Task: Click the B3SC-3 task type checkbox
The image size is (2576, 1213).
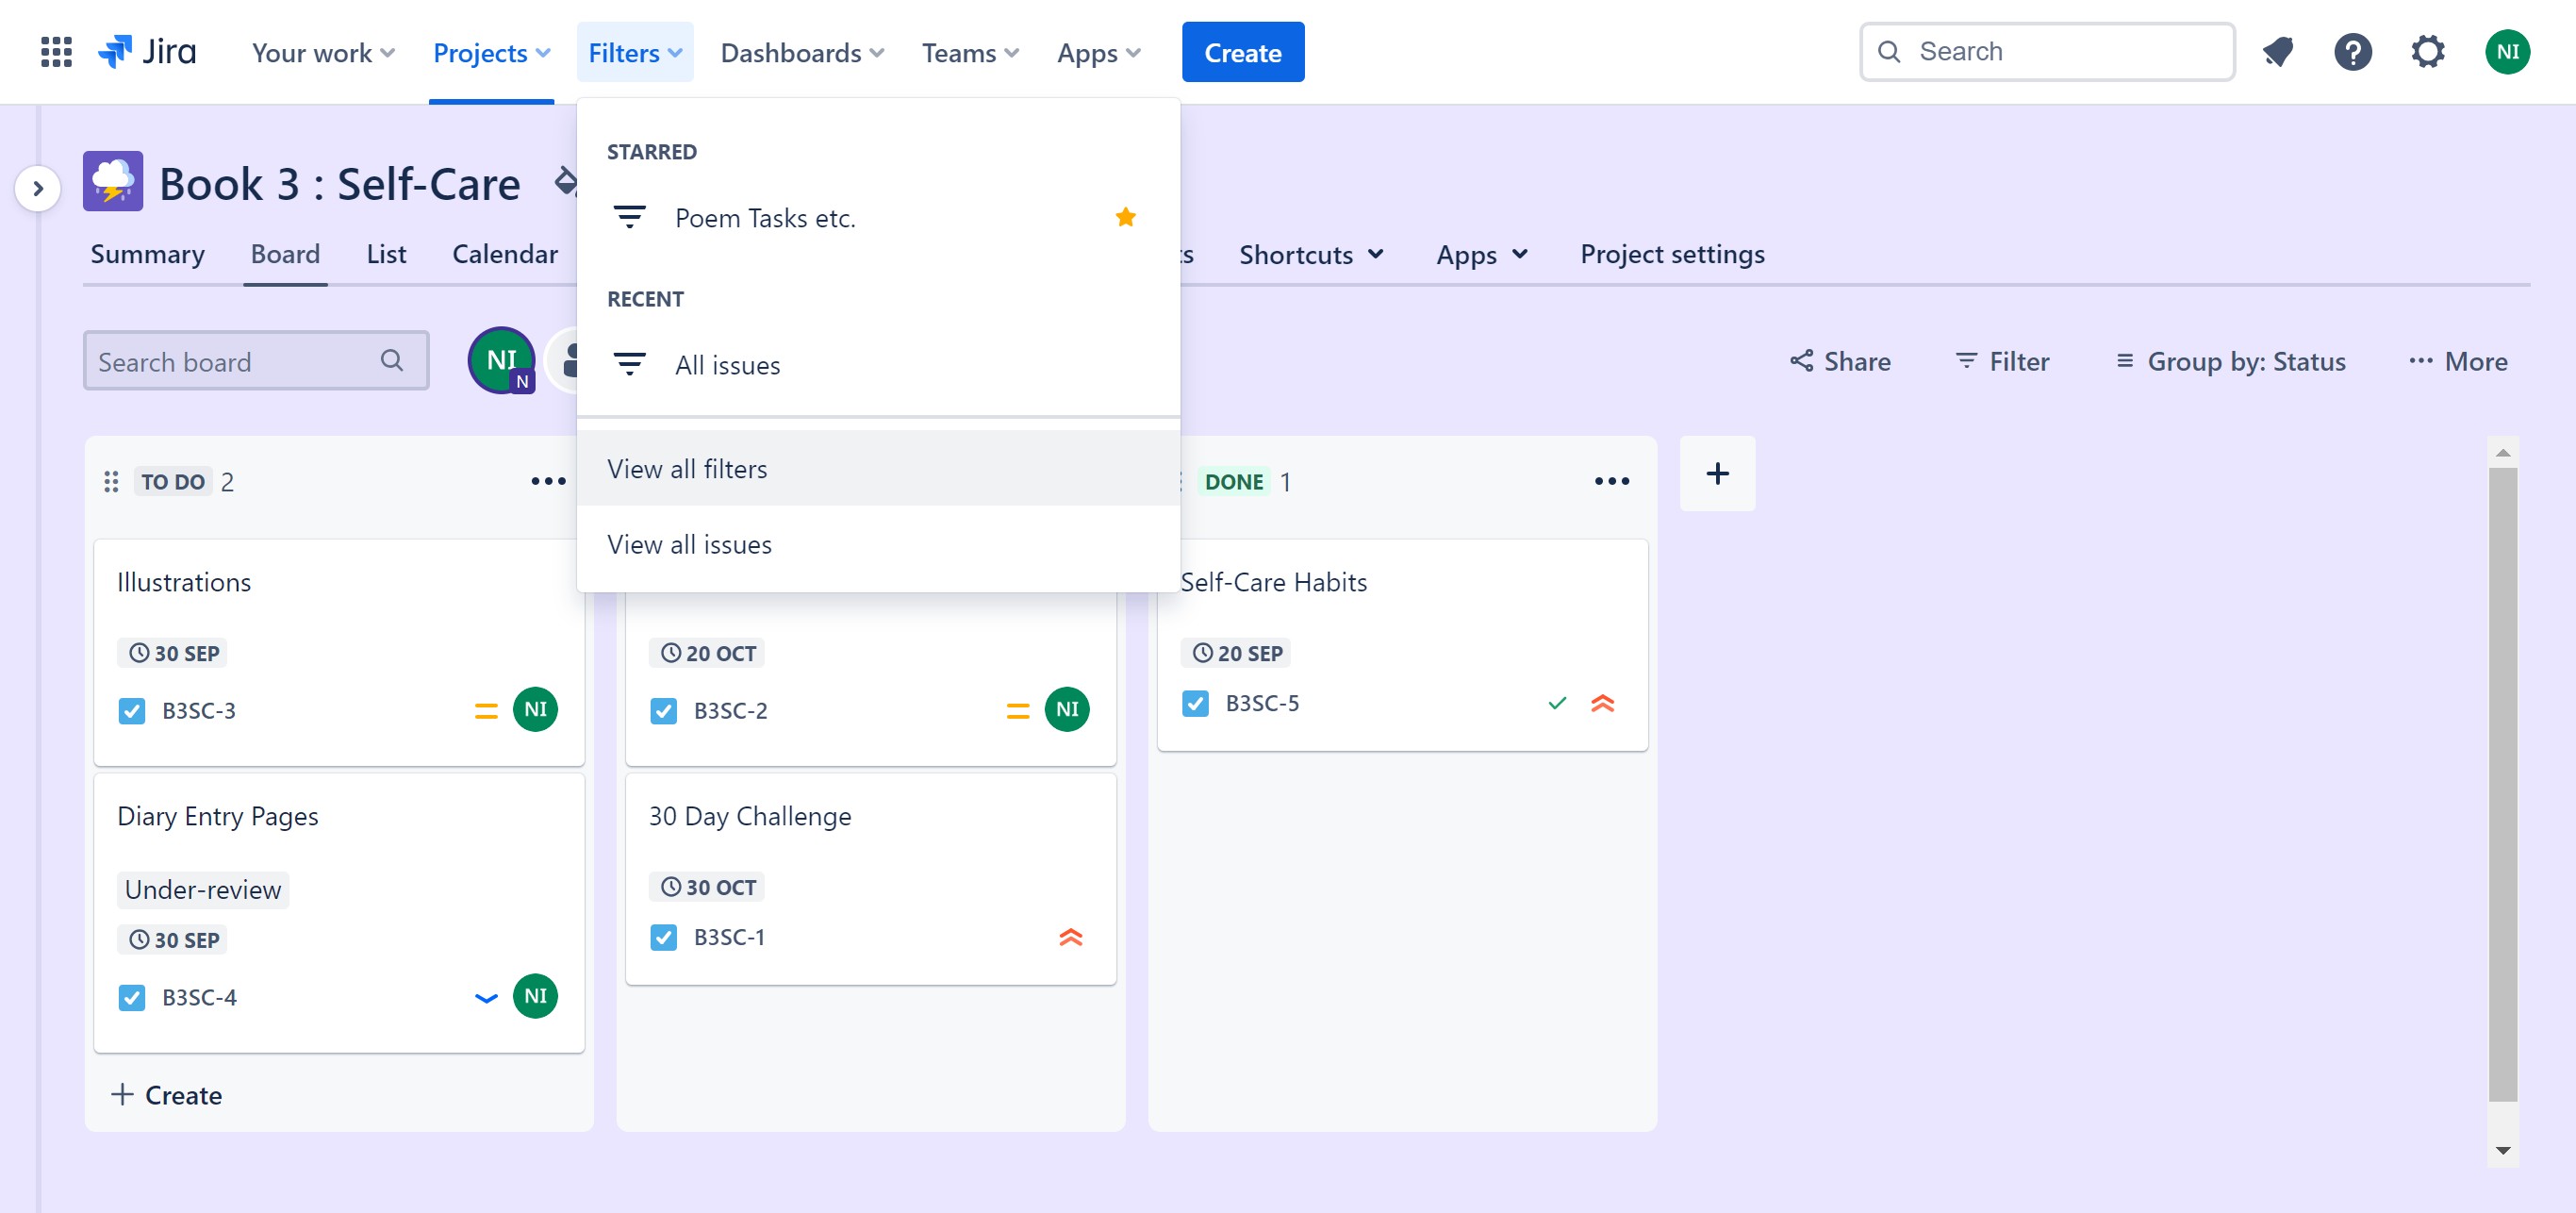Action: pos(132,711)
